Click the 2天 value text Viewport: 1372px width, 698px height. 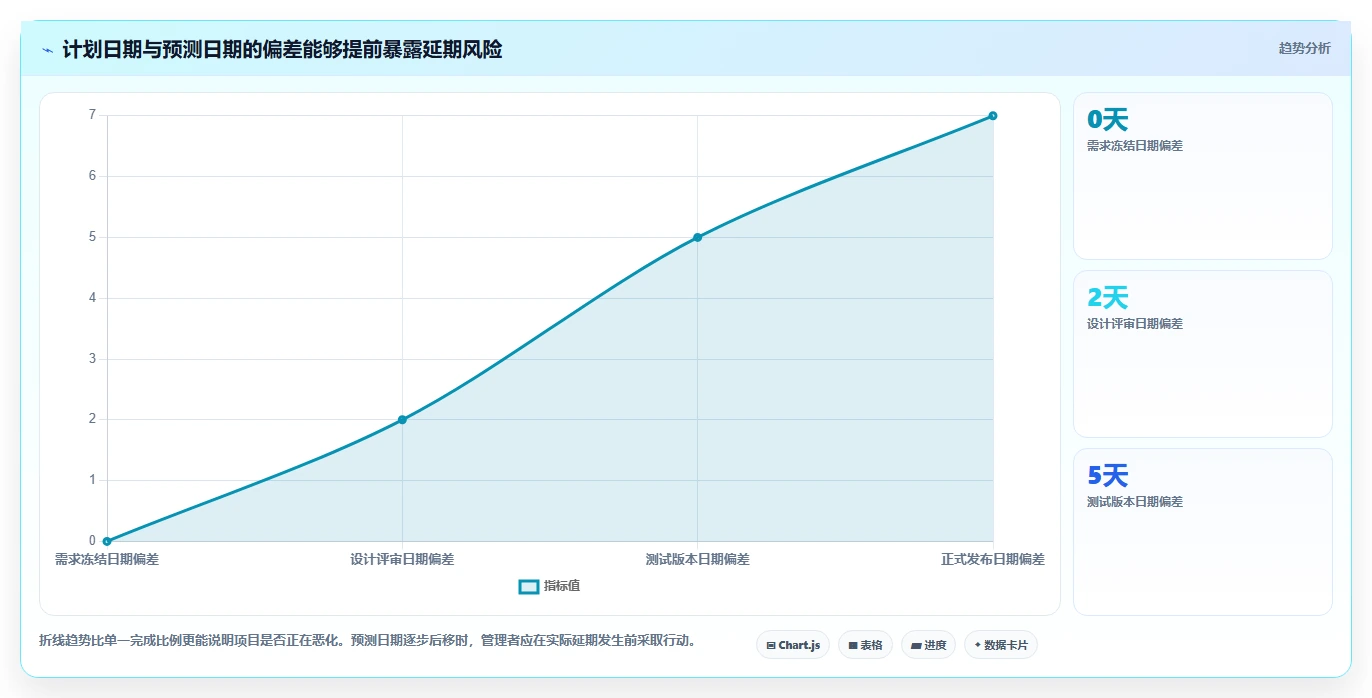(x=1107, y=298)
